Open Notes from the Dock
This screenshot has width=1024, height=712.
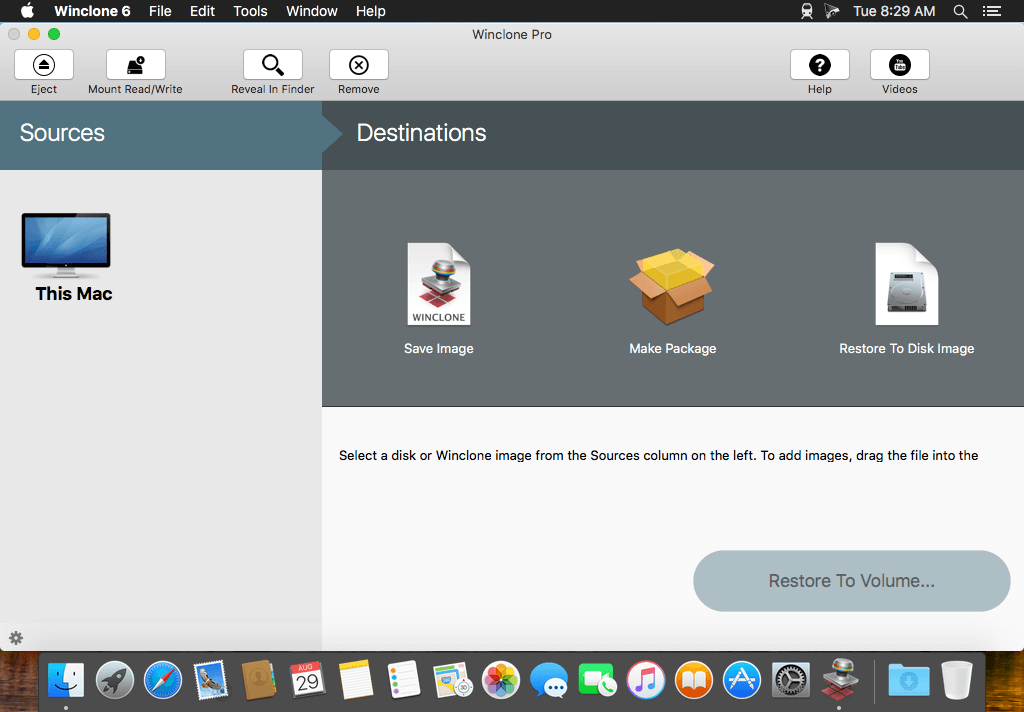[x=356, y=680]
